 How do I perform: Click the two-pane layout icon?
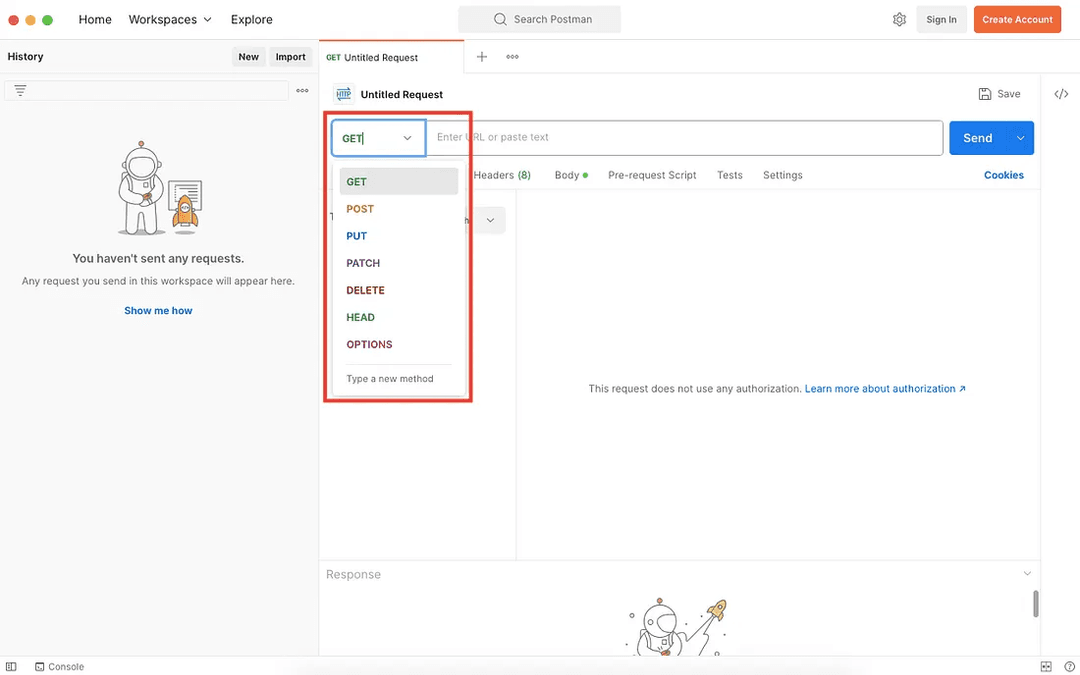coord(1046,666)
